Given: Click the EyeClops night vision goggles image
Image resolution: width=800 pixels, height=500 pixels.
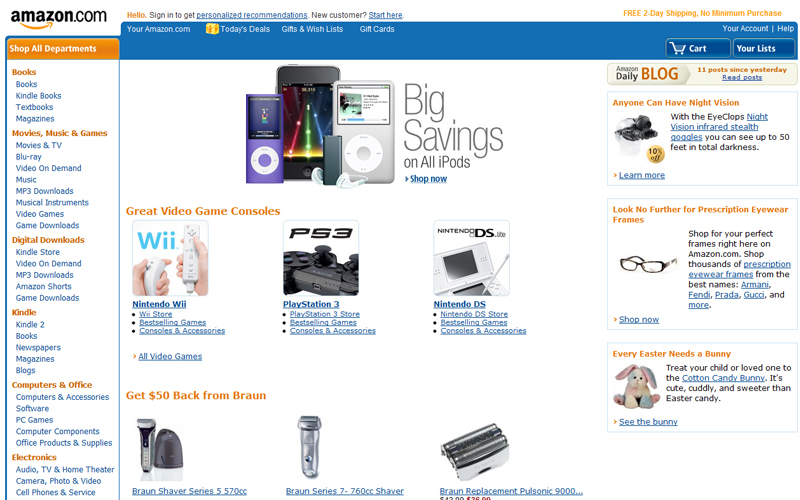Looking at the screenshot, I should point(638,138).
